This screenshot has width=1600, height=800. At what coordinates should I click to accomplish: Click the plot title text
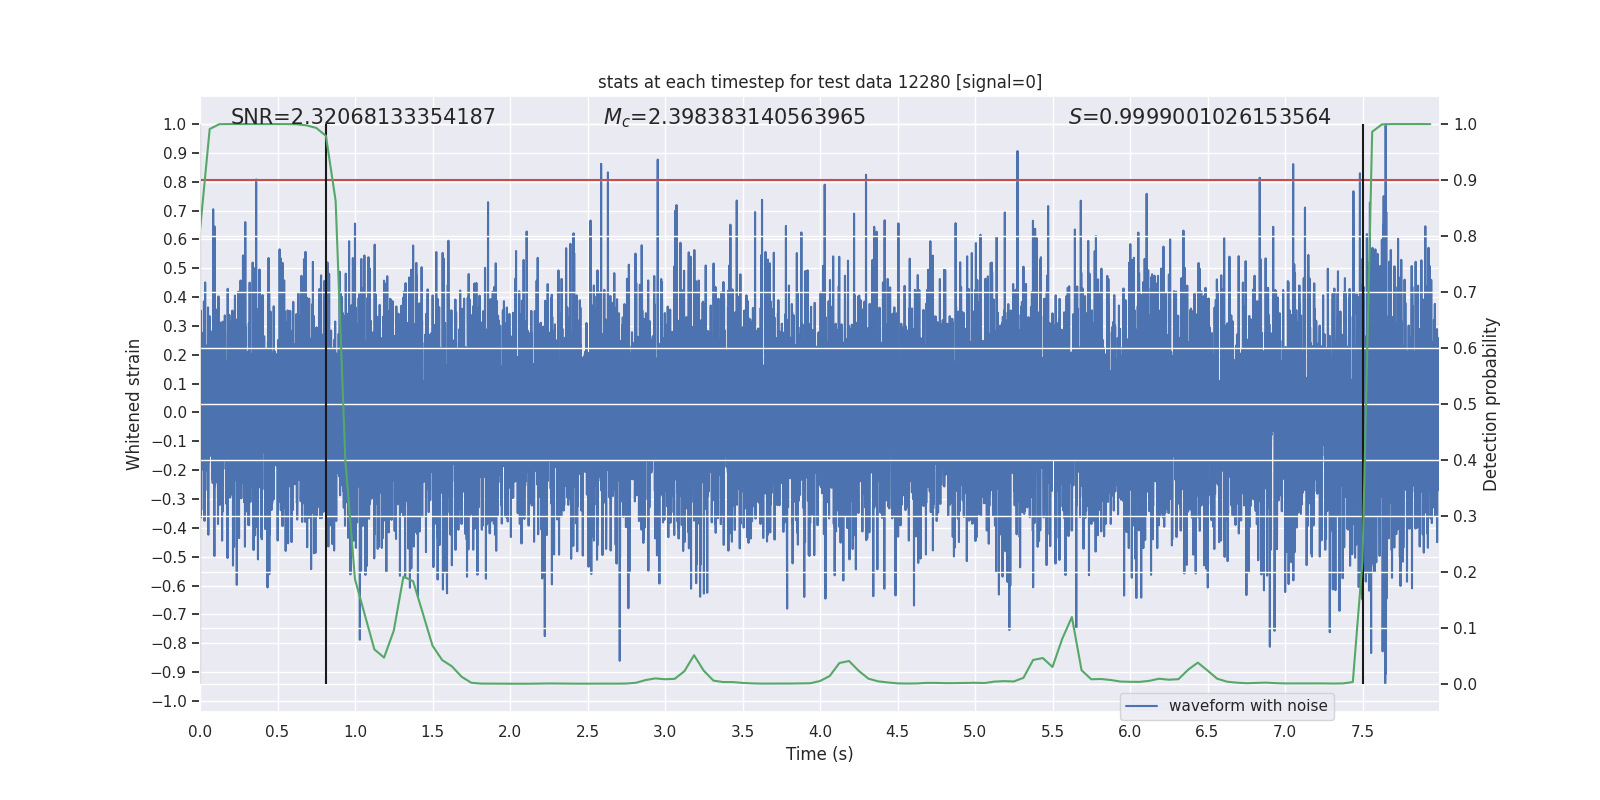coord(820,82)
